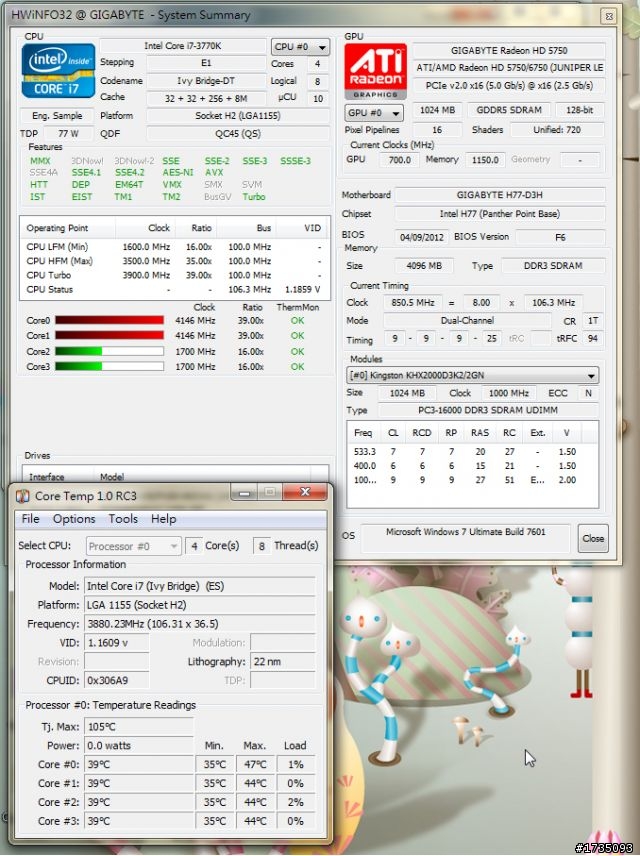Click the Intel H77 (Panther Point Base) chipset field
Image resolution: width=640 pixels, height=856 pixels.
tap(500, 214)
